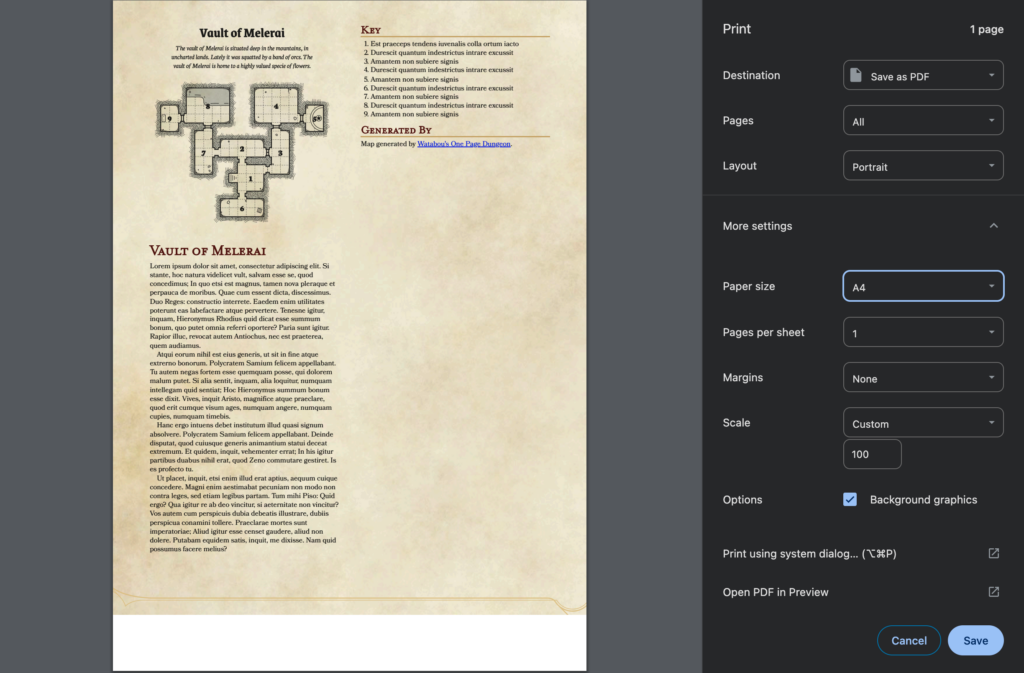
Task: Click inside the Scale value field showing 100
Action: (871, 454)
